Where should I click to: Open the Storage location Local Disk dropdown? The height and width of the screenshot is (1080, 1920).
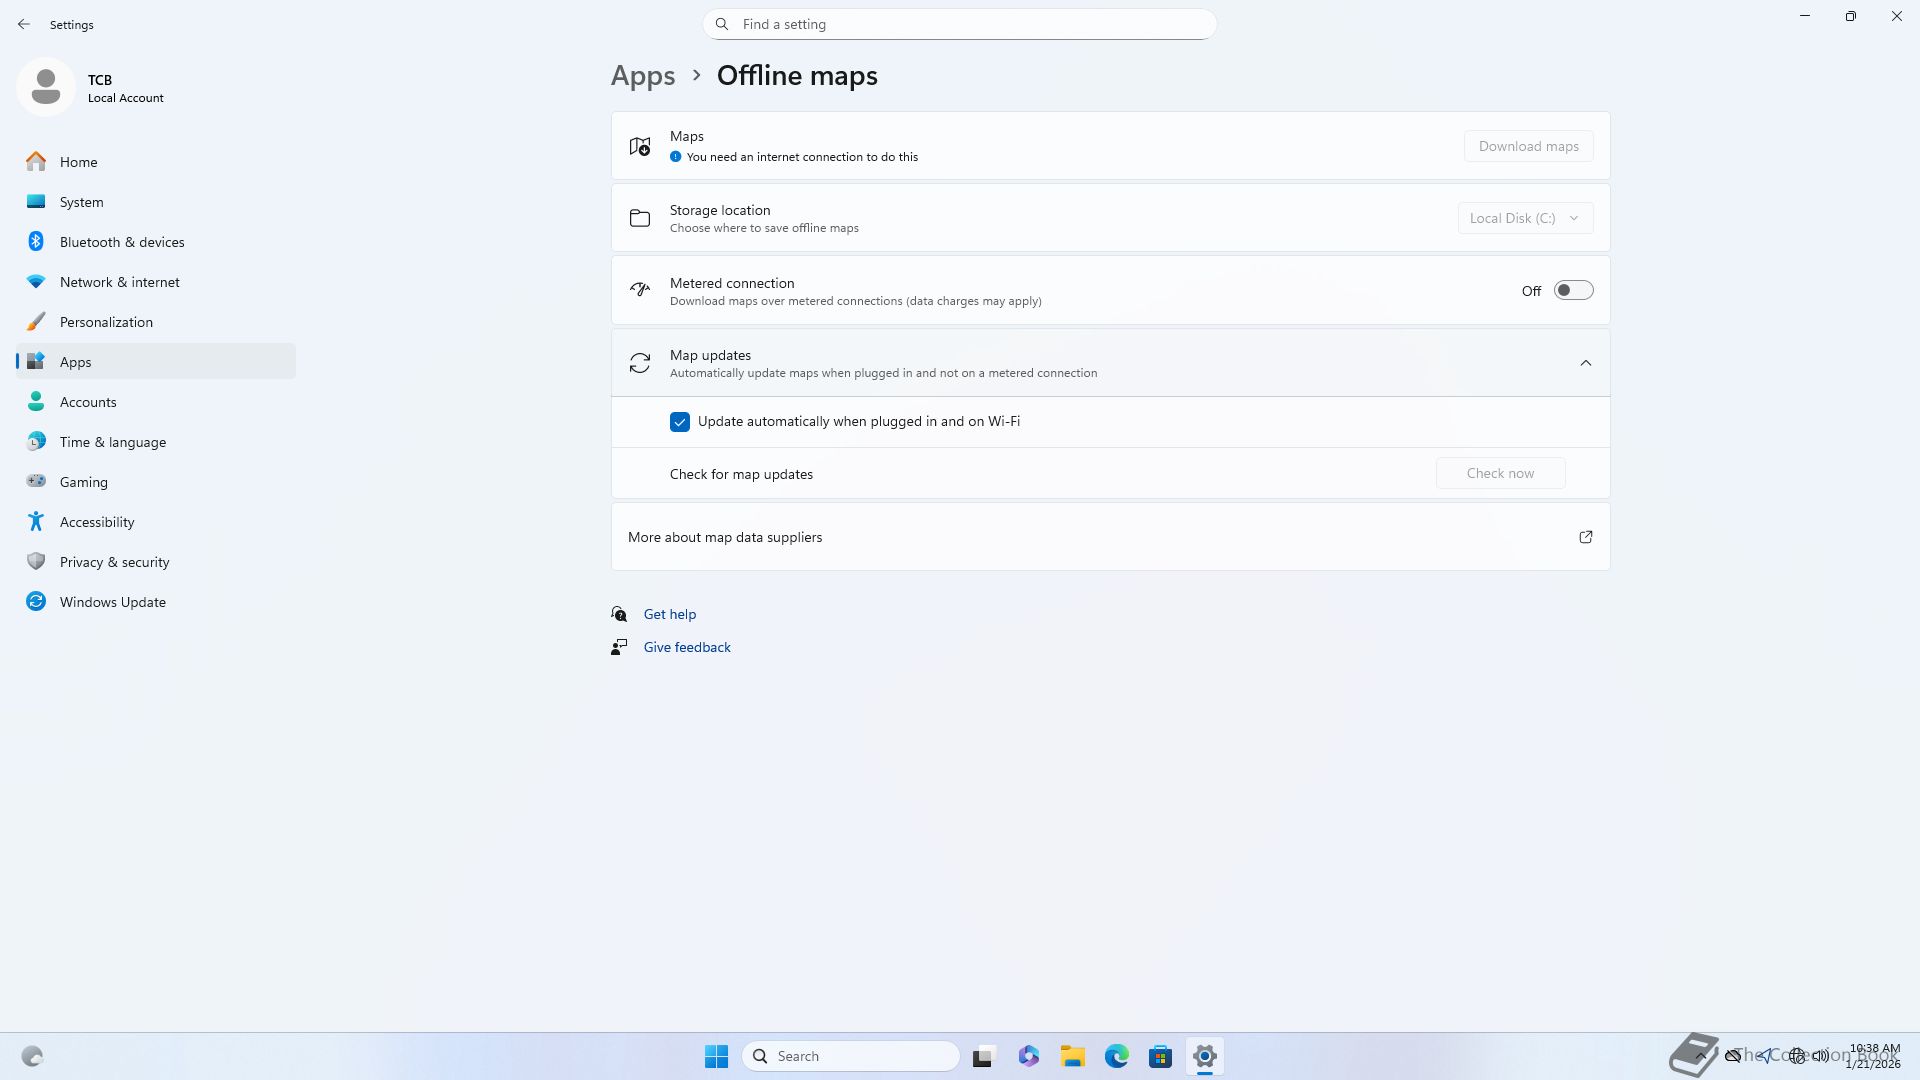click(1524, 218)
